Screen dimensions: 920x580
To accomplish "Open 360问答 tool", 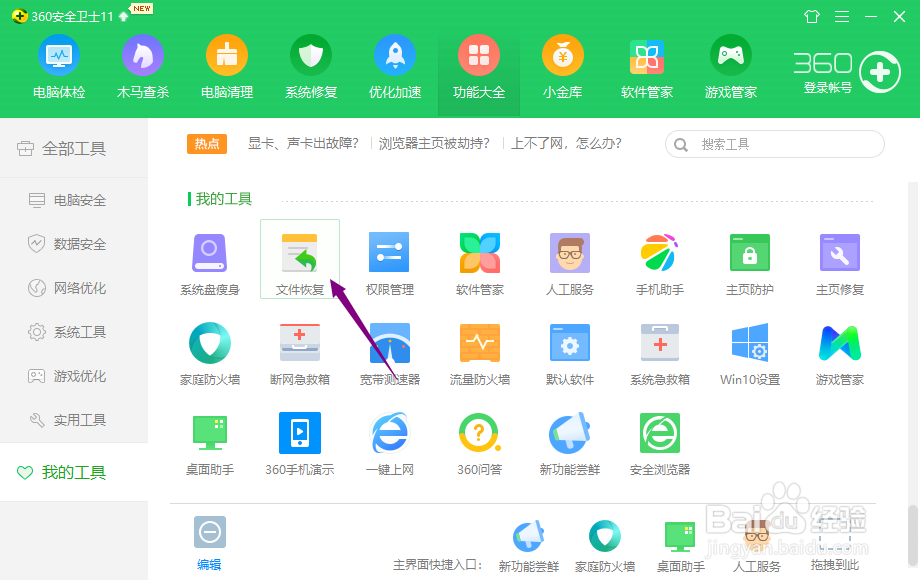I will [x=479, y=444].
